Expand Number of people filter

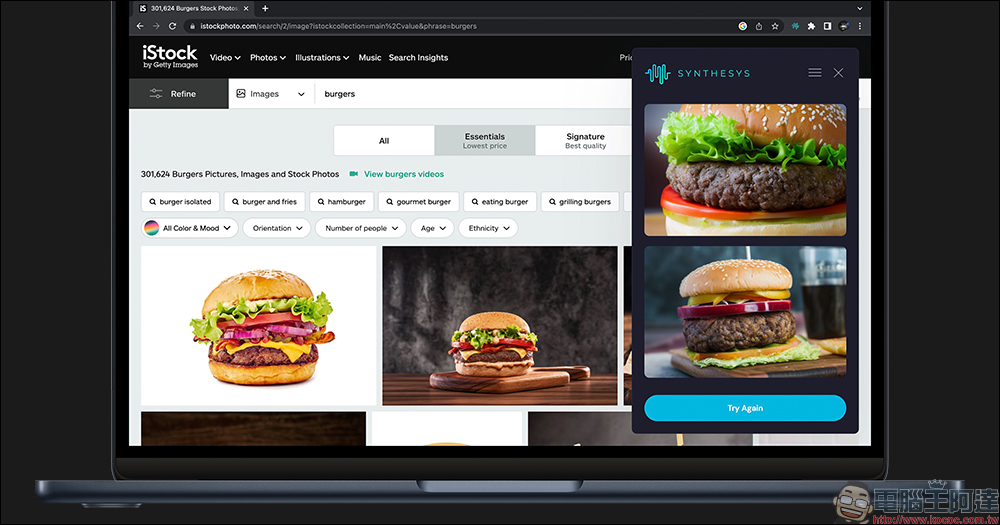[361, 228]
